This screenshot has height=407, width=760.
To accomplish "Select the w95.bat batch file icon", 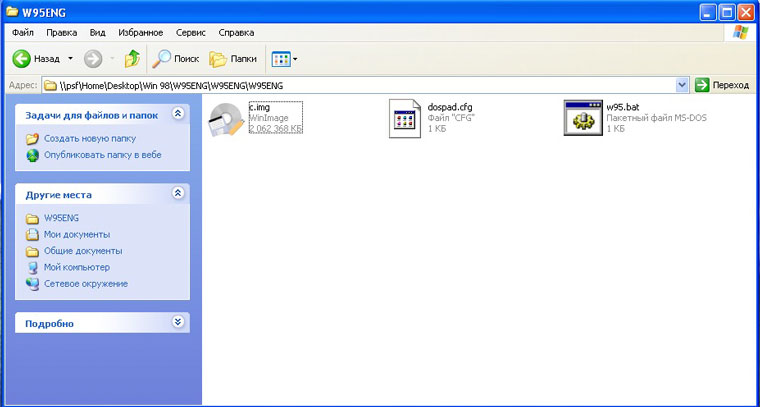I will (583, 118).
